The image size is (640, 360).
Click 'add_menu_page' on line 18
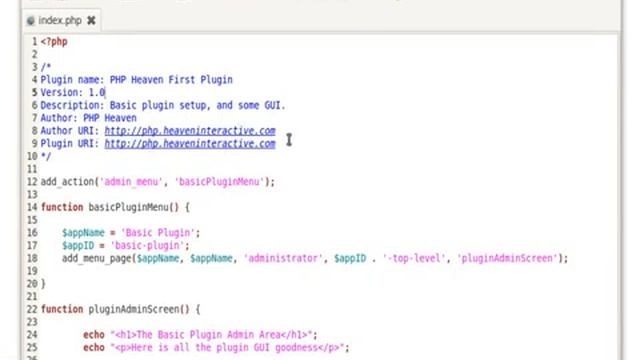[x=97, y=258]
